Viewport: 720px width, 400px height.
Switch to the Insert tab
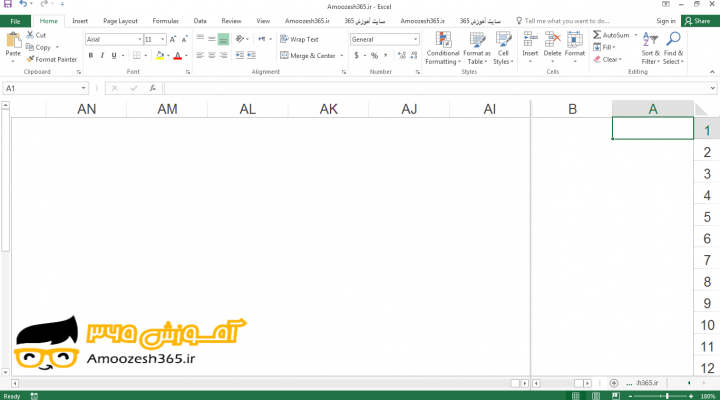pos(80,21)
